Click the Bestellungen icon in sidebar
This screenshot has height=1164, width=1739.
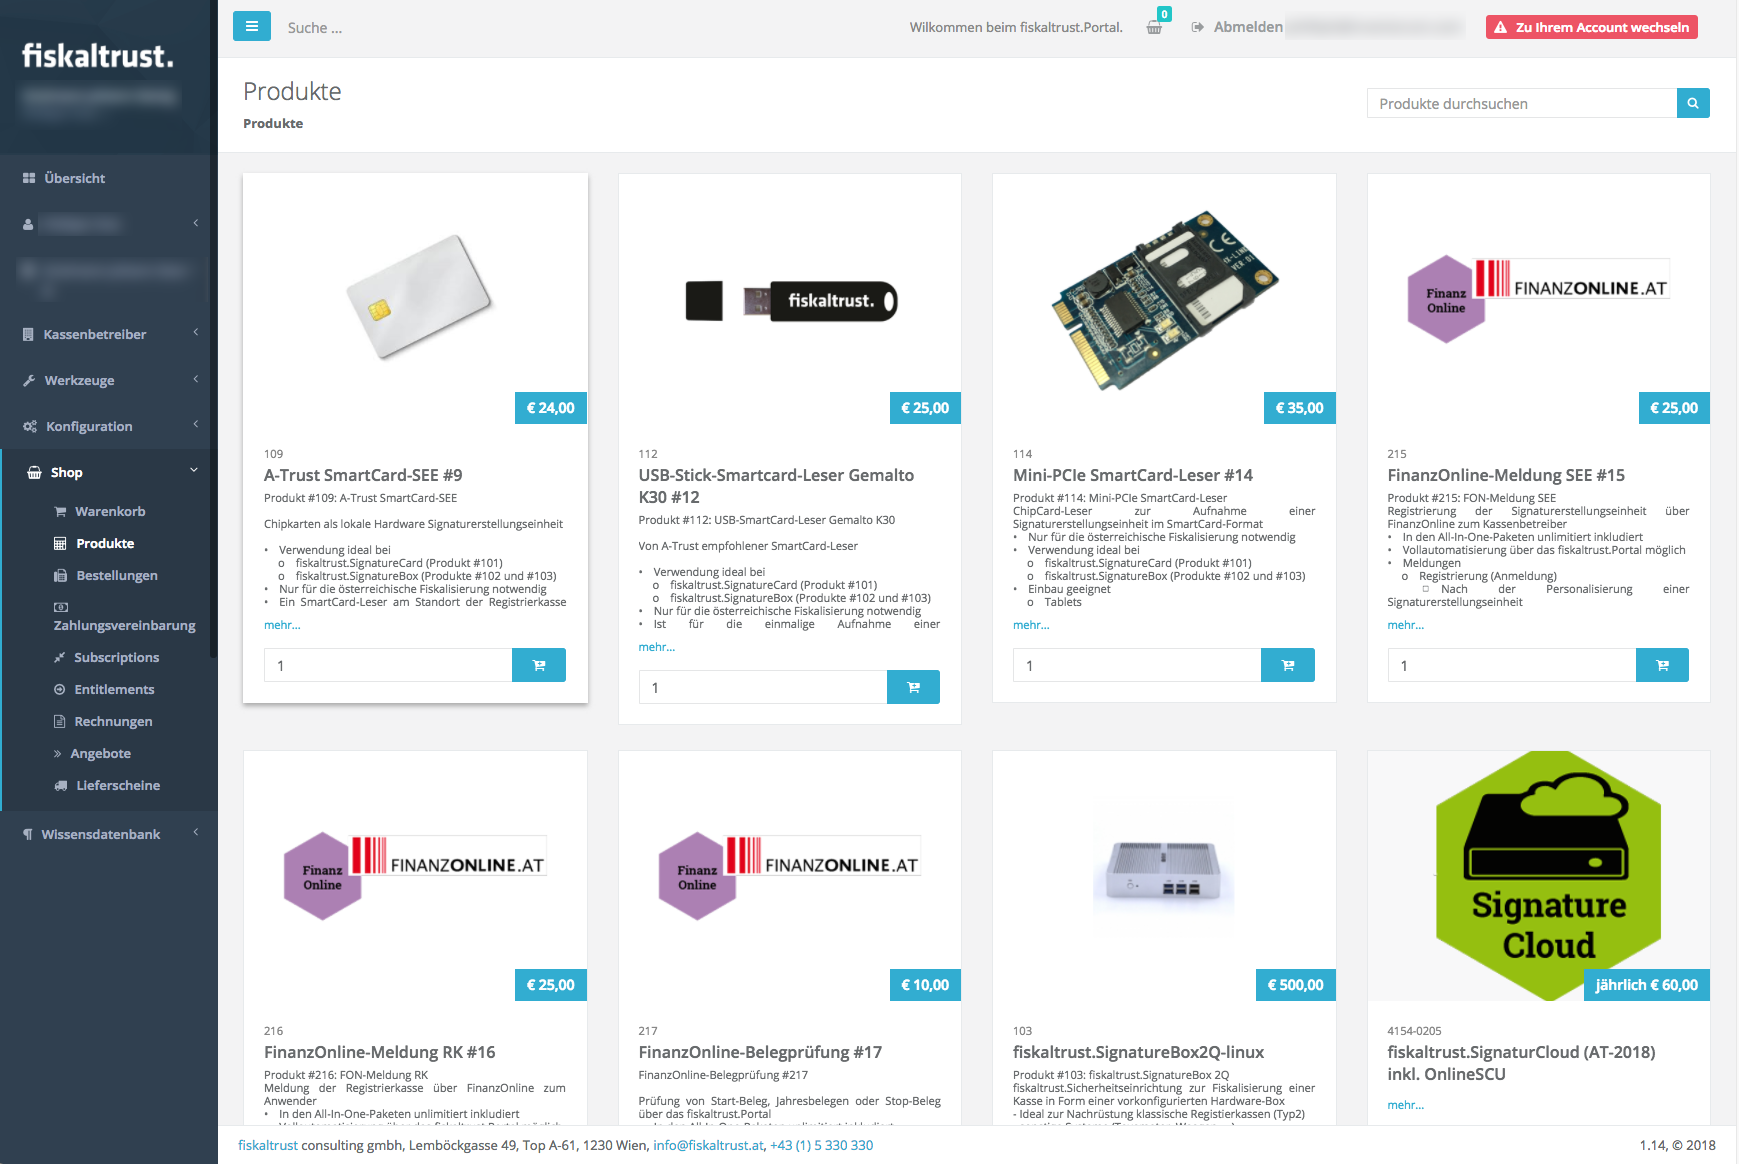pyautogui.click(x=60, y=575)
